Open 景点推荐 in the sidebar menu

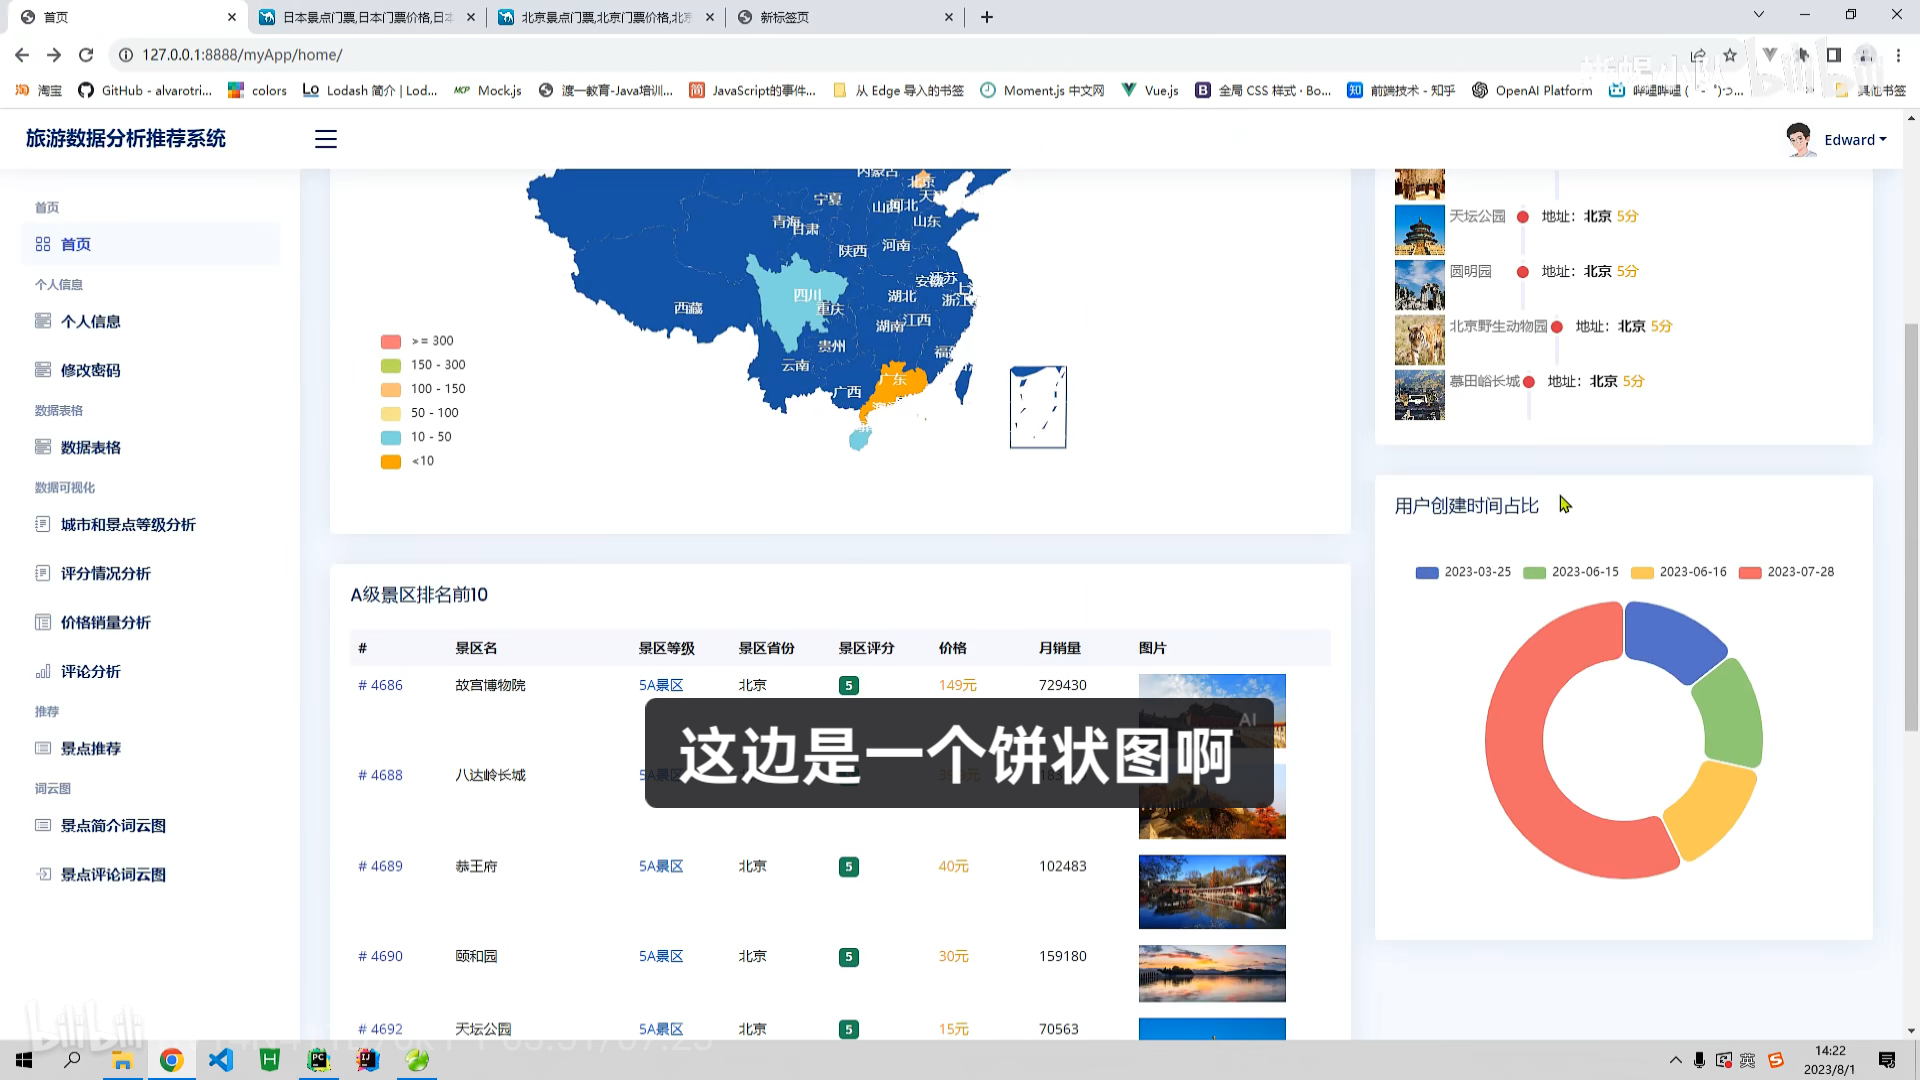[90, 748]
